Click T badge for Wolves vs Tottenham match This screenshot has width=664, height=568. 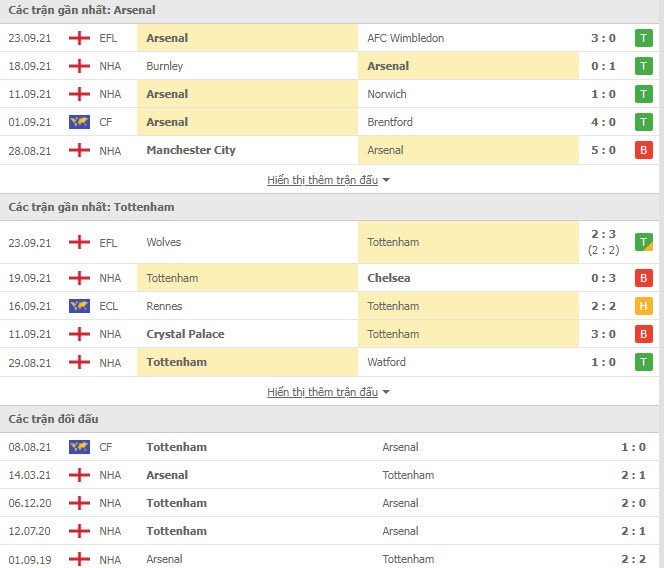click(643, 242)
